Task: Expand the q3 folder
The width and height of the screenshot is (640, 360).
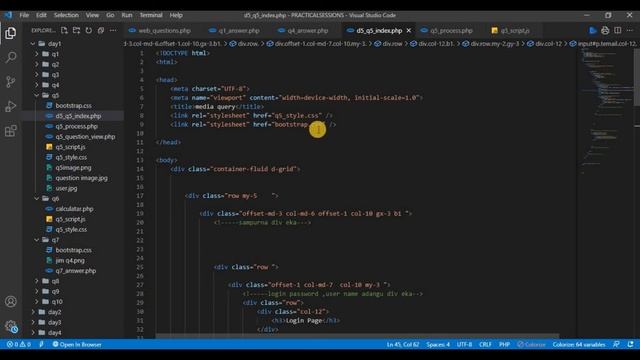Action: click(x=37, y=75)
